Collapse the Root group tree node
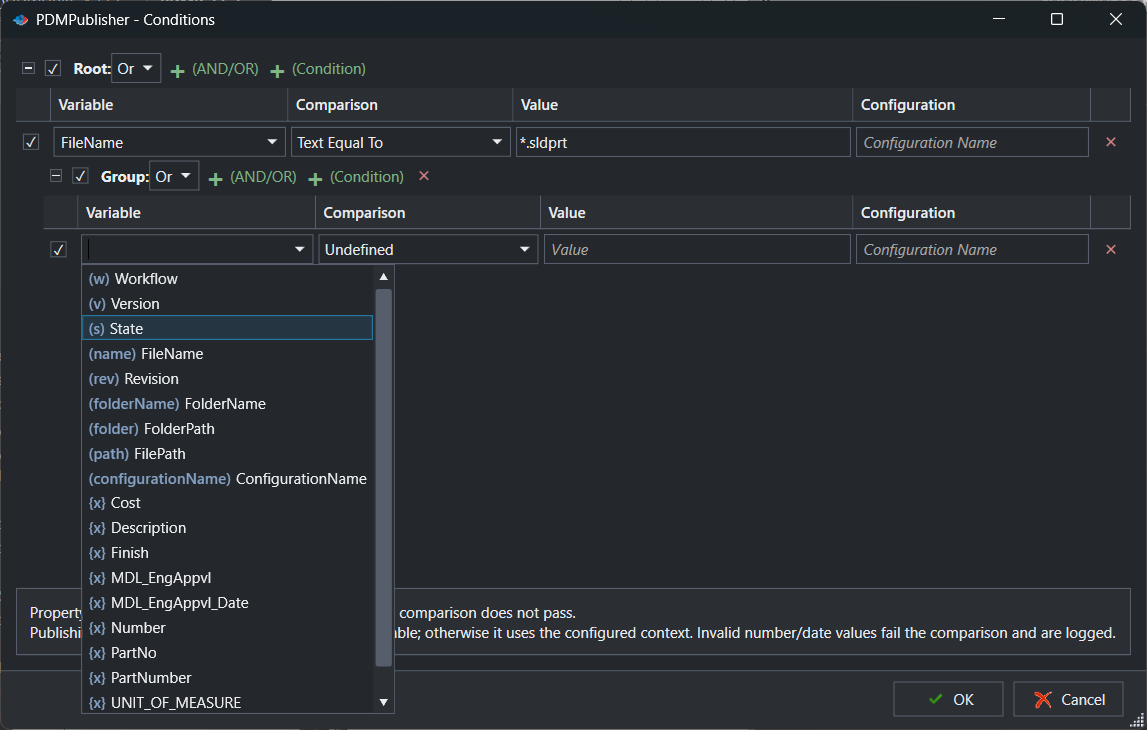 pos(29,68)
